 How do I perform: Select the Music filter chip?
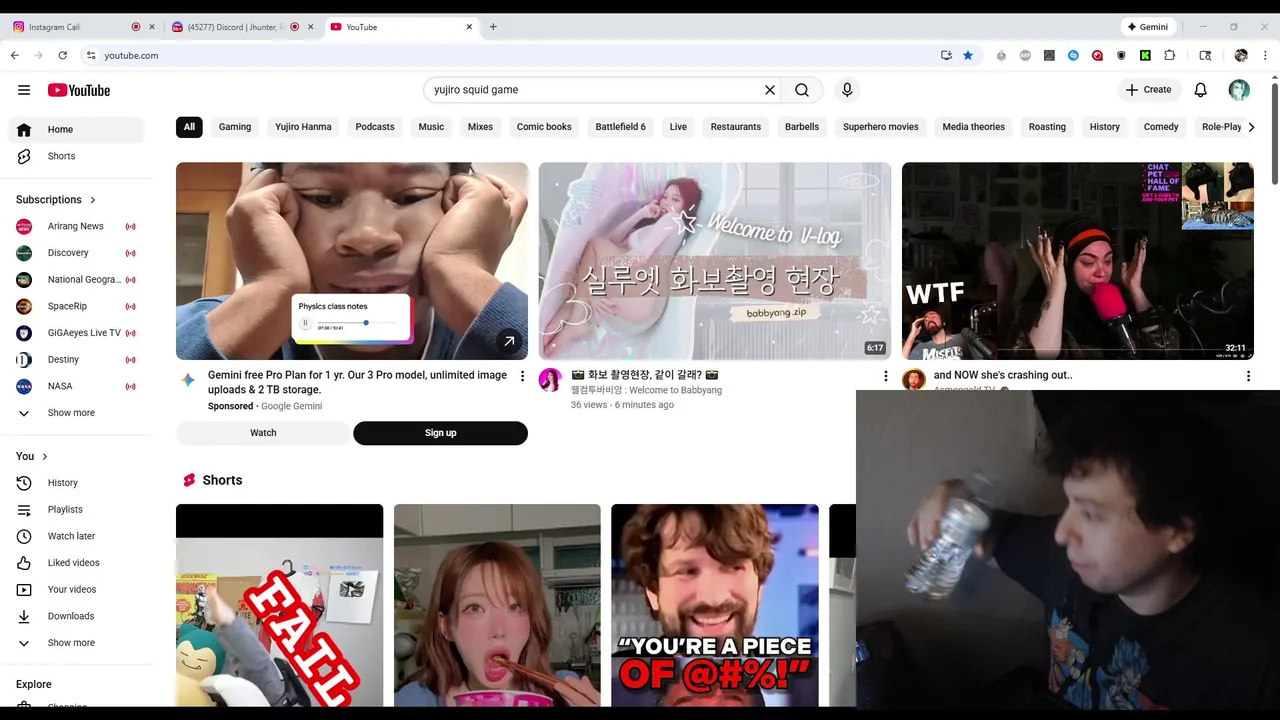431,127
